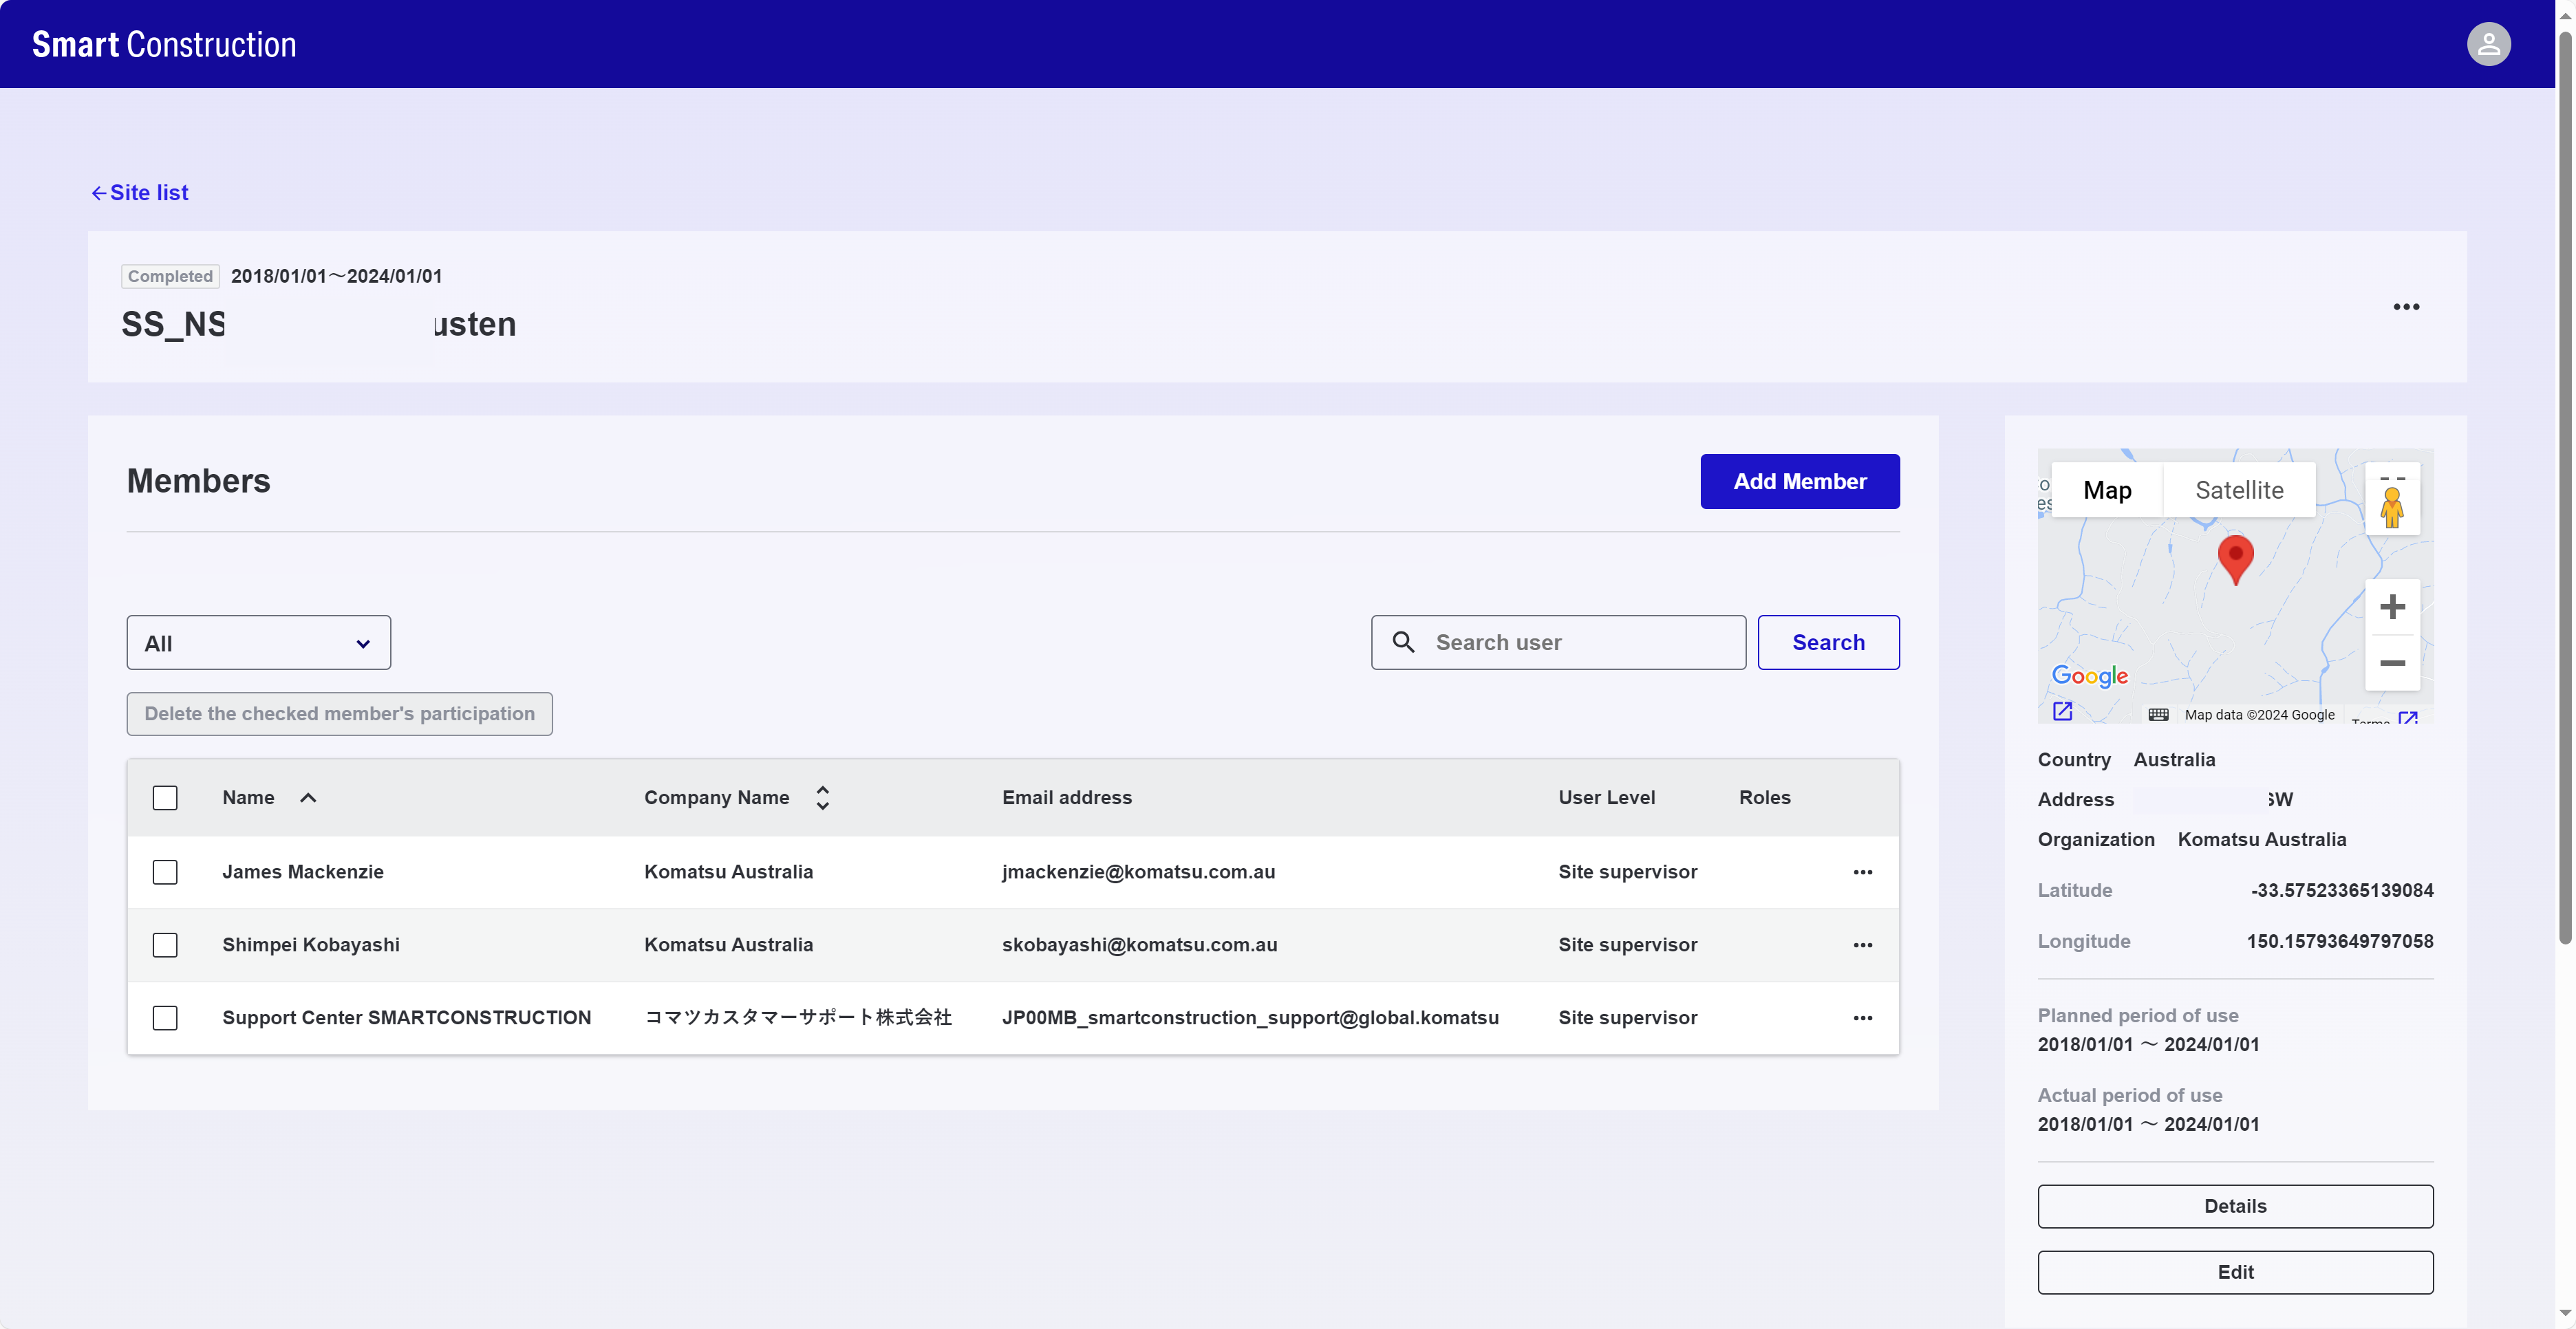Click the back arrow beside Site list
Viewport: 2576px width, 1329px height.
[x=98, y=193]
